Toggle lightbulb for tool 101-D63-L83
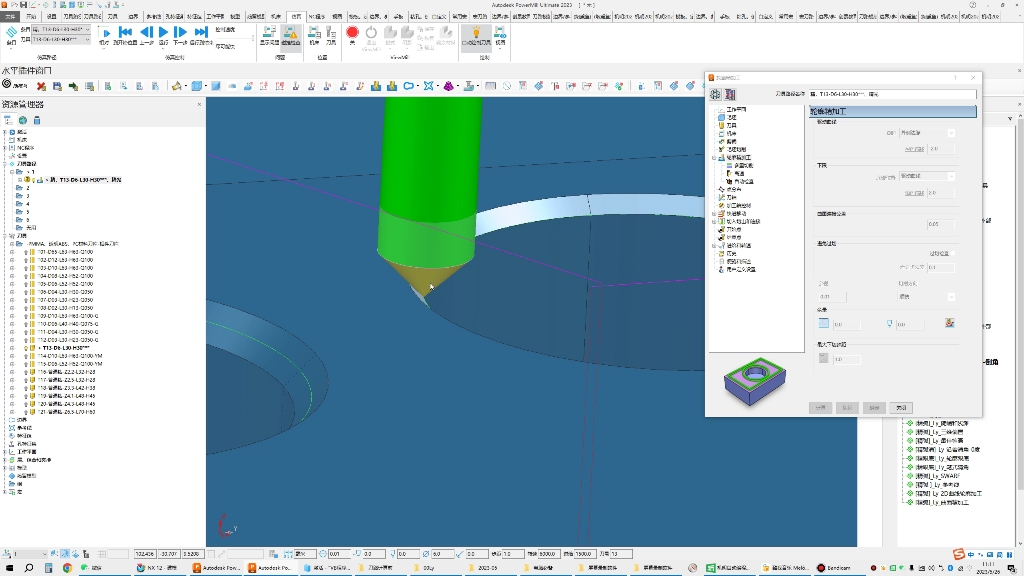The image size is (1024, 576). [x=26, y=252]
